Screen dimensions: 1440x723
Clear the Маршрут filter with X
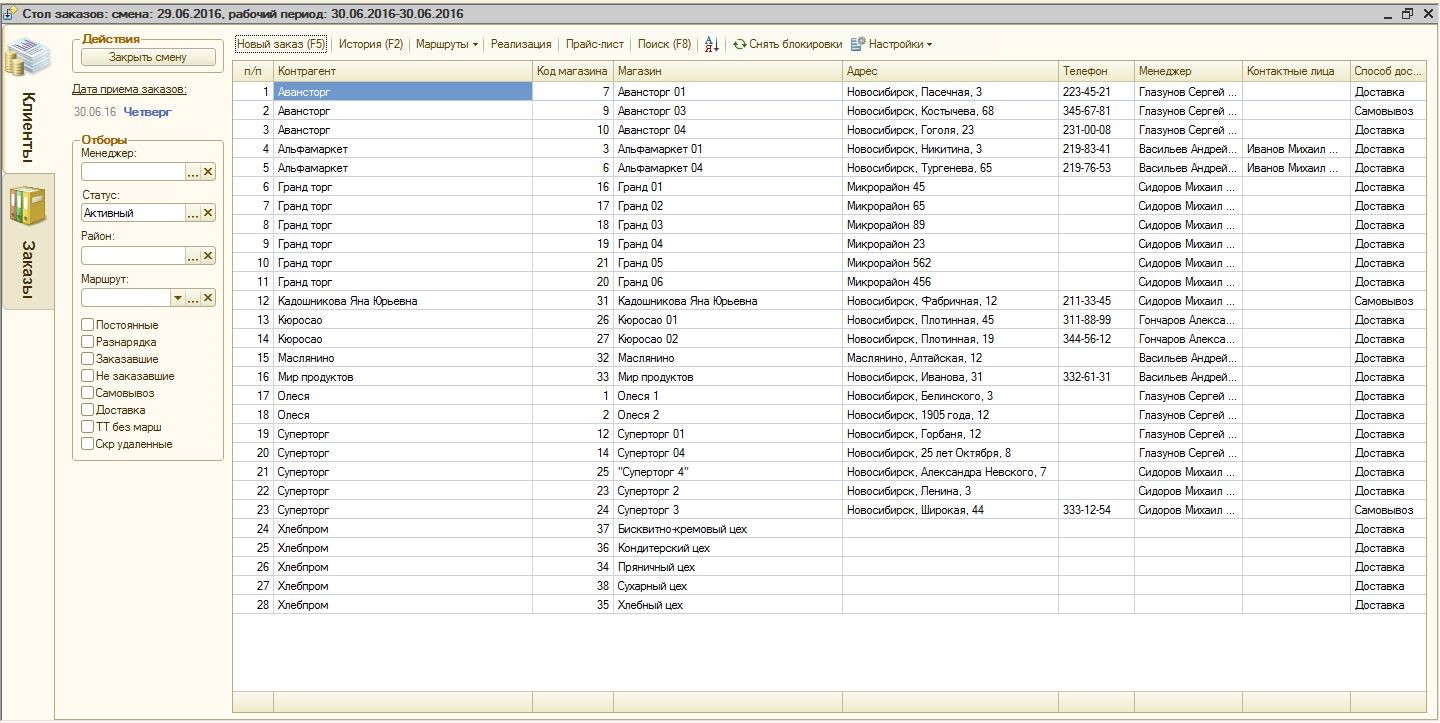208,298
